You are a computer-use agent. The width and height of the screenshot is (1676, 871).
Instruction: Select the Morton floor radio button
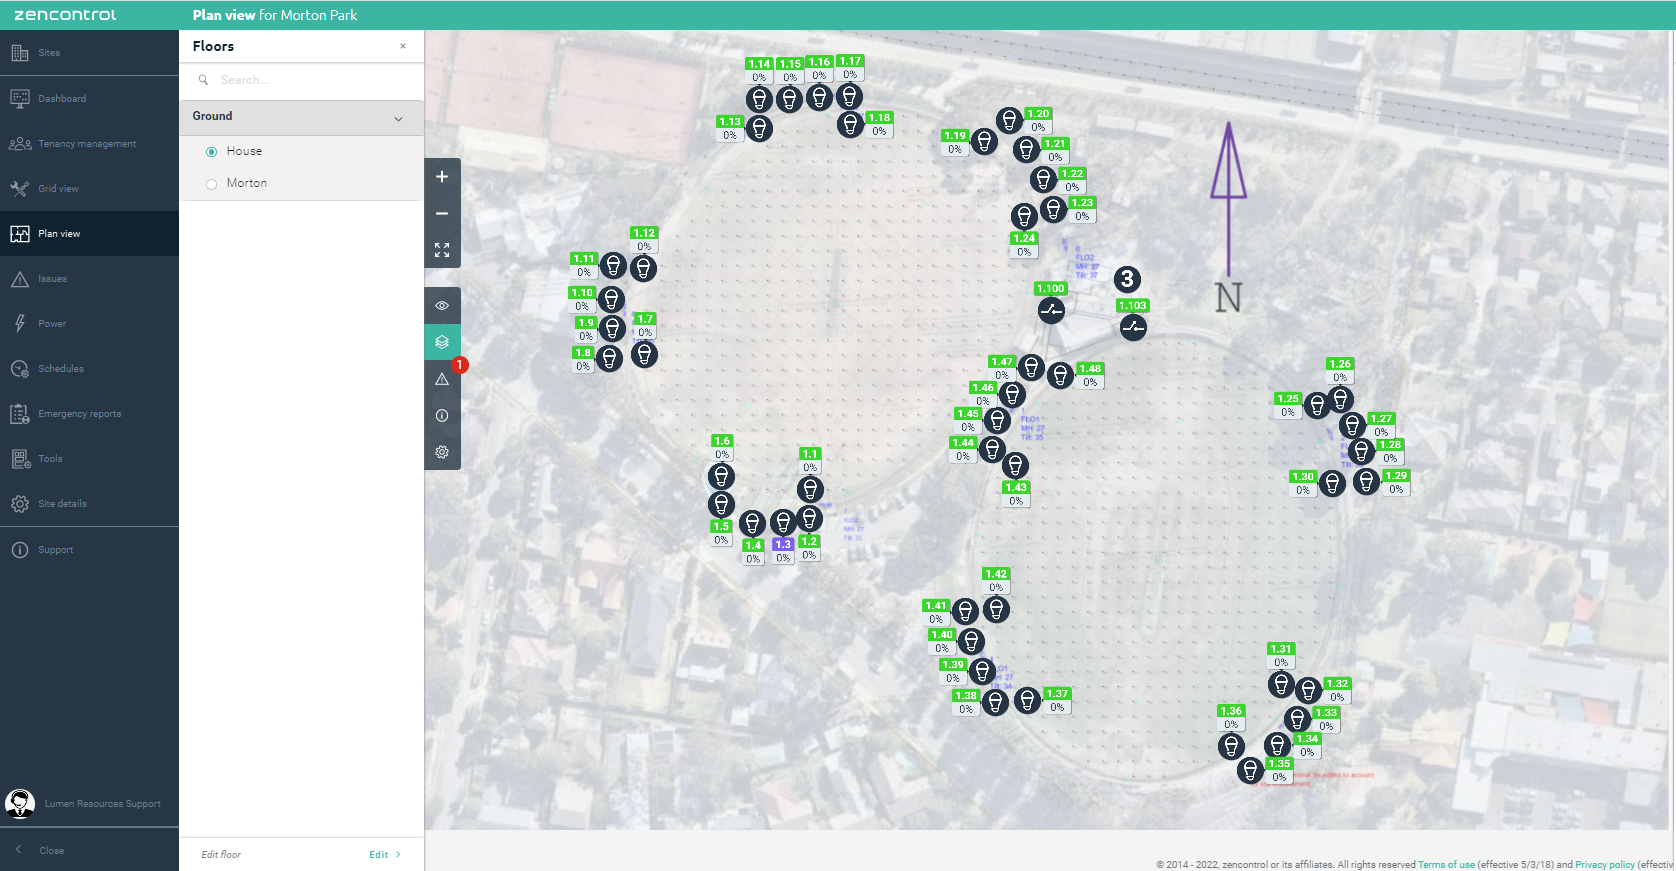pyautogui.click(x=211, y=184)
